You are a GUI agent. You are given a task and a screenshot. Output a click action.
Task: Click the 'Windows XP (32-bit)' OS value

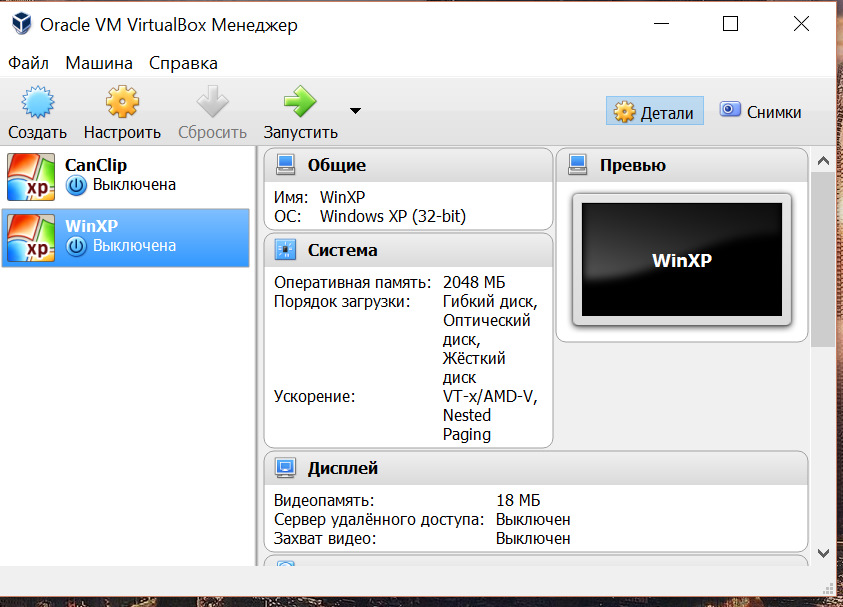[393, 216]
